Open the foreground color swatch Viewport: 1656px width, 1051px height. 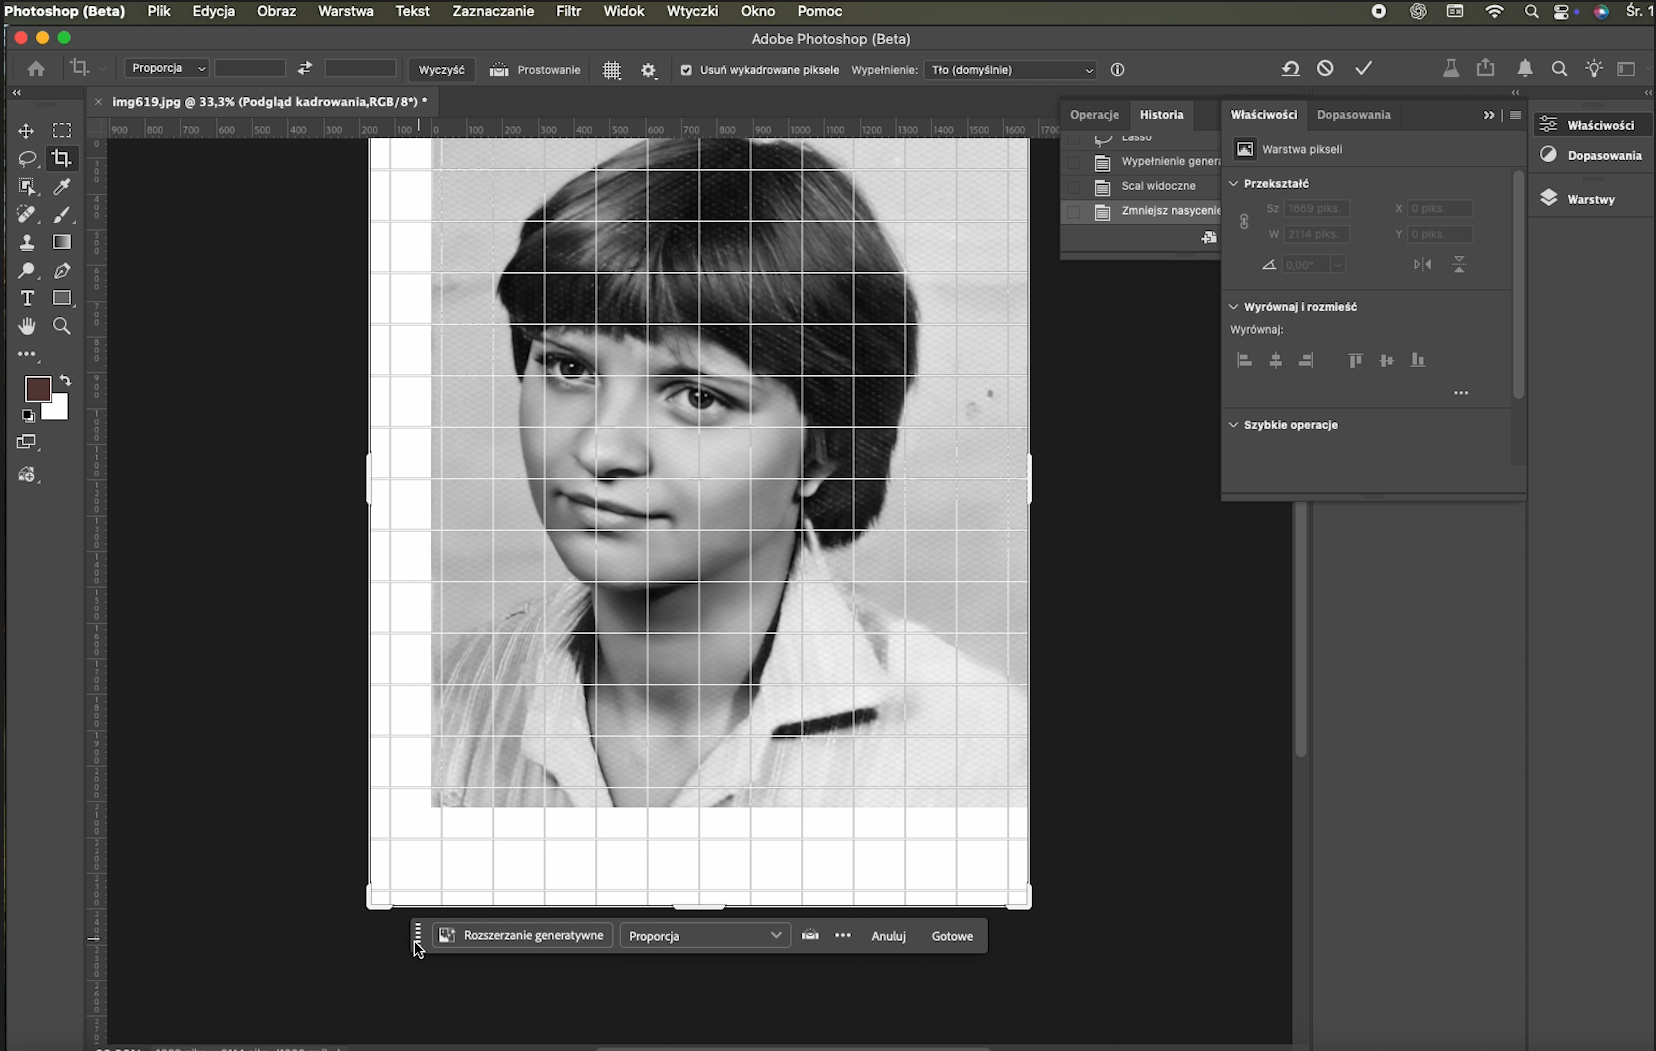pyautogui.click(x=38, y=389)
